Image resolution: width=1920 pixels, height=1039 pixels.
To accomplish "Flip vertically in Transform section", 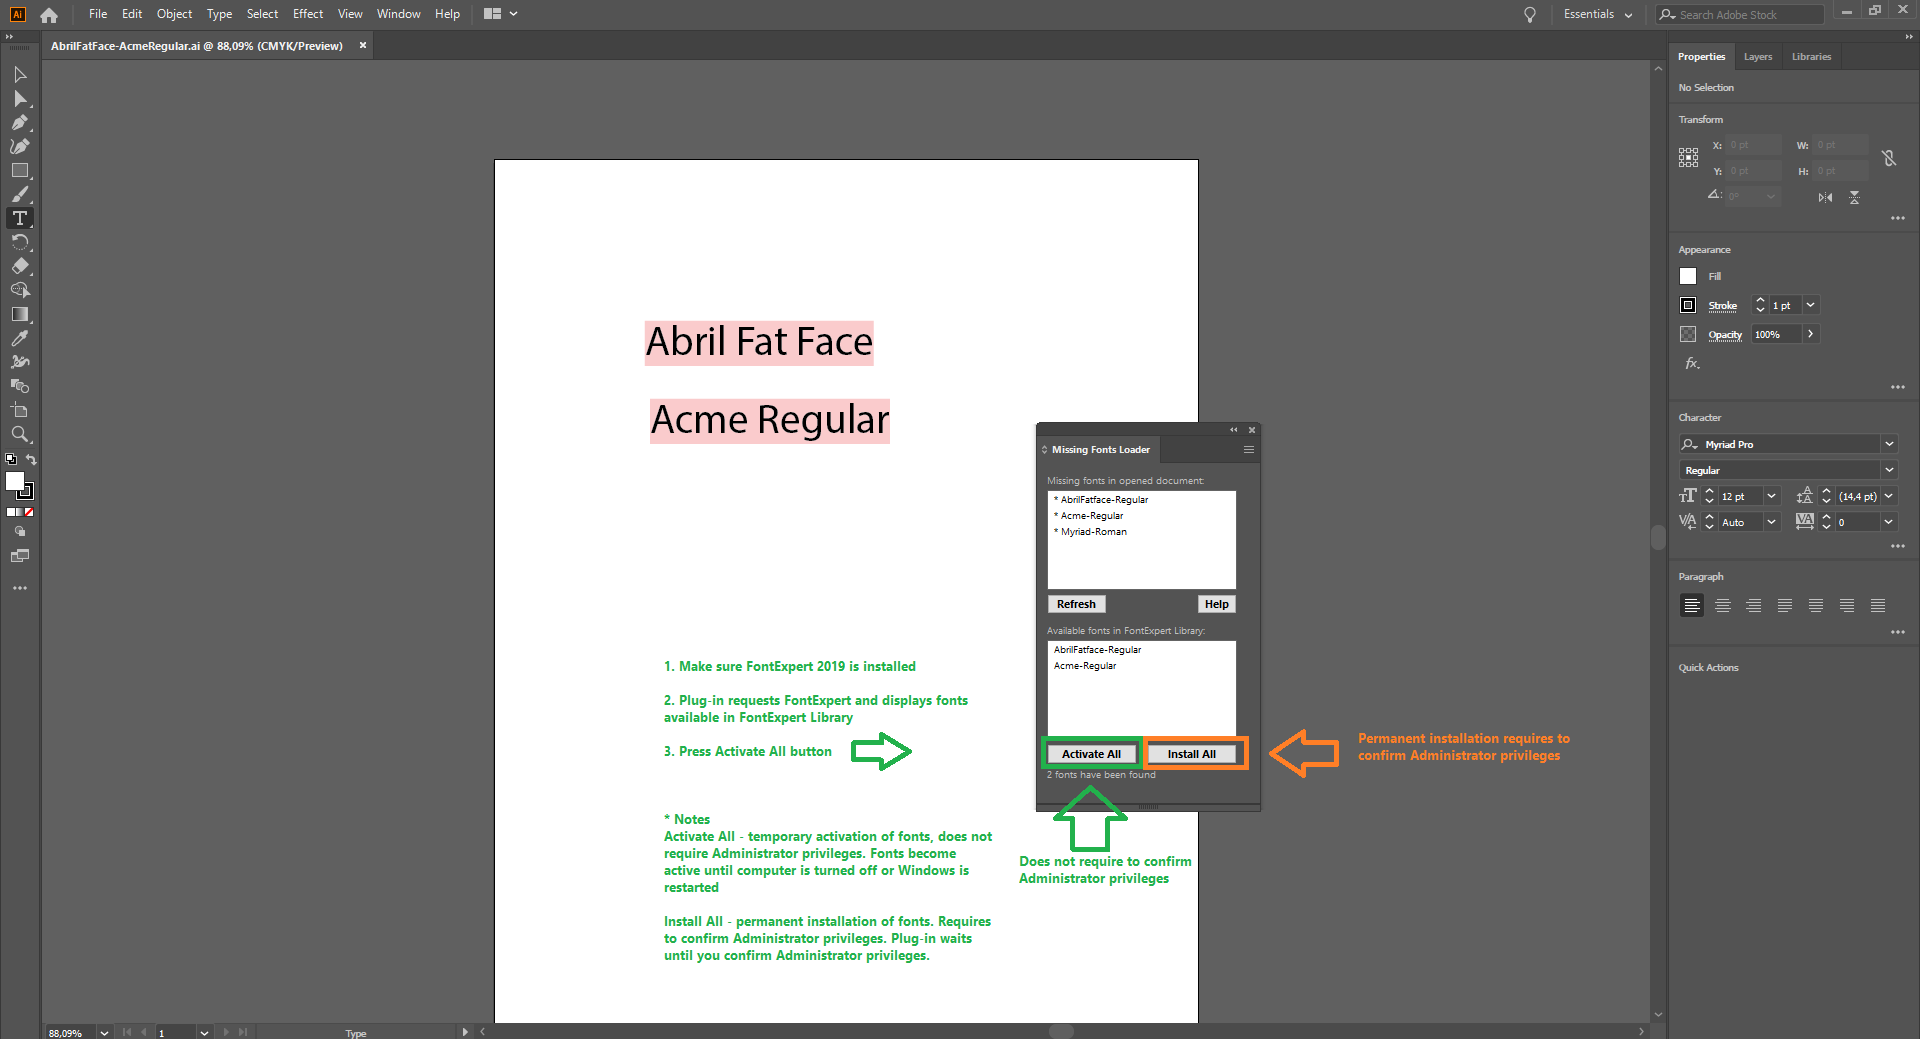I will (x=1854, y=197).
